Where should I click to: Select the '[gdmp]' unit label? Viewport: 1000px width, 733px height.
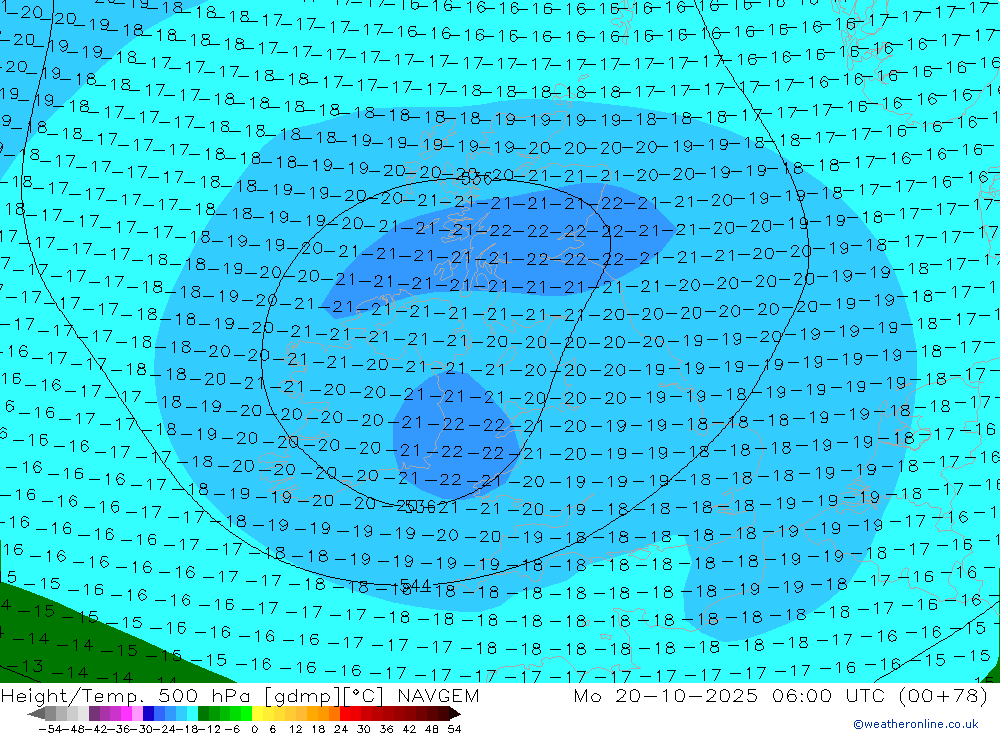[302, 695]
